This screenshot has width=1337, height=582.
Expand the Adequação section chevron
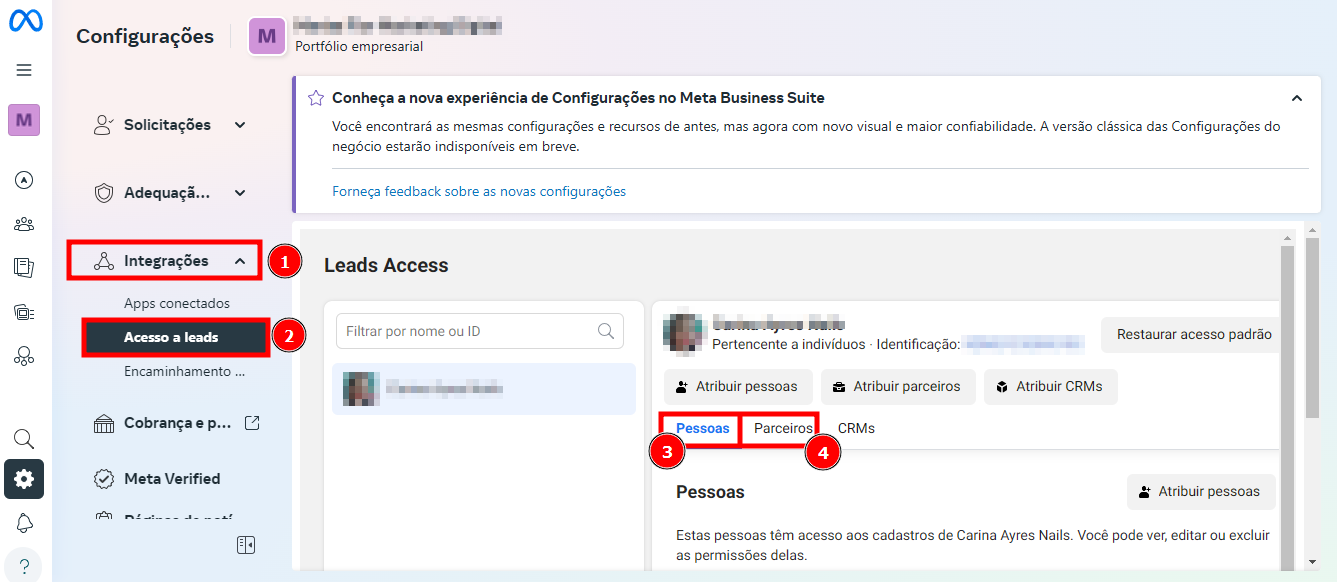click(x=240, y=193)
